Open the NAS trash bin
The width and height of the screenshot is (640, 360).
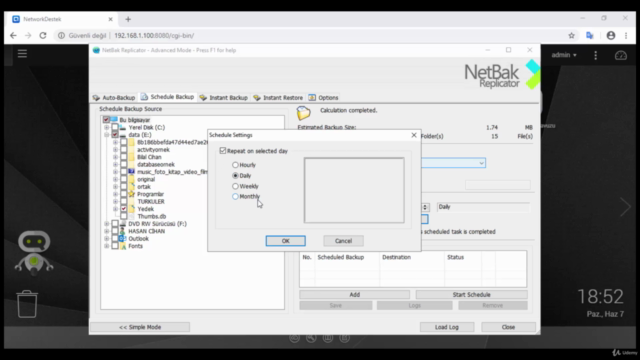click(x=27, y=304)
